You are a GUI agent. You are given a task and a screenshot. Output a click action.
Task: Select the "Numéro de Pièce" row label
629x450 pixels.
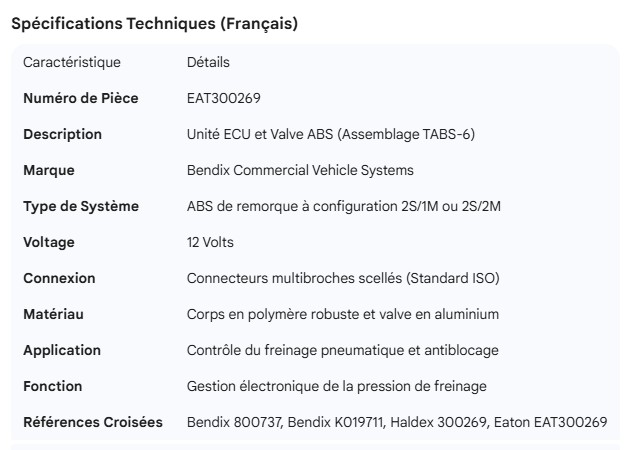click(x=81, y=98)
